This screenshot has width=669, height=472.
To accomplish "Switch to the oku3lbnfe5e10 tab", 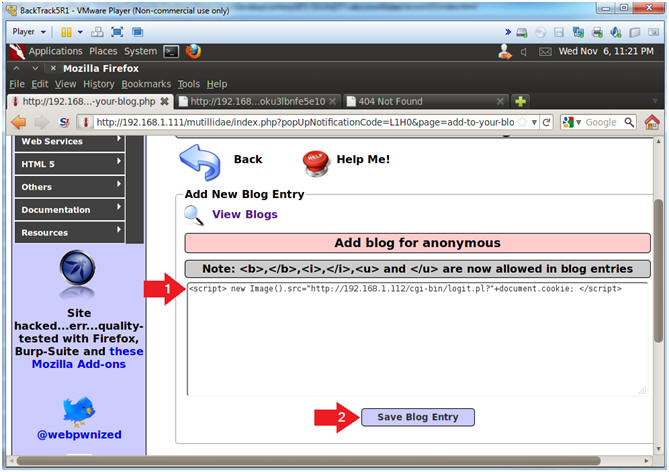I will 257,102.
